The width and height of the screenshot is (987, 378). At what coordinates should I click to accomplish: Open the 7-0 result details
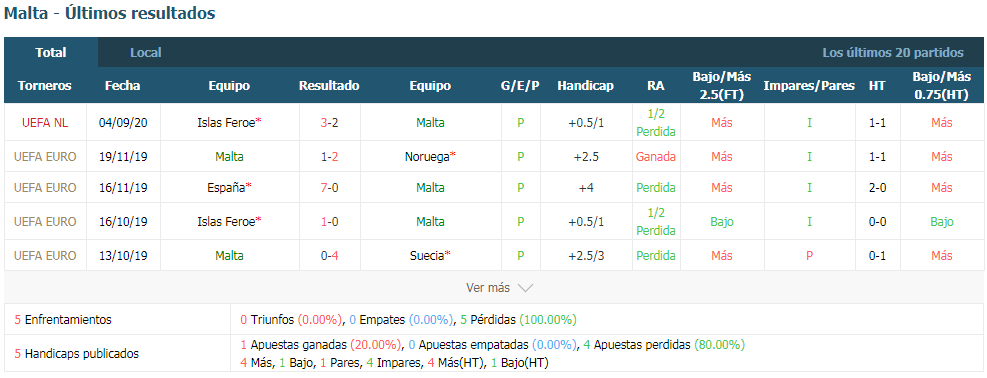(x=329, y=187)
